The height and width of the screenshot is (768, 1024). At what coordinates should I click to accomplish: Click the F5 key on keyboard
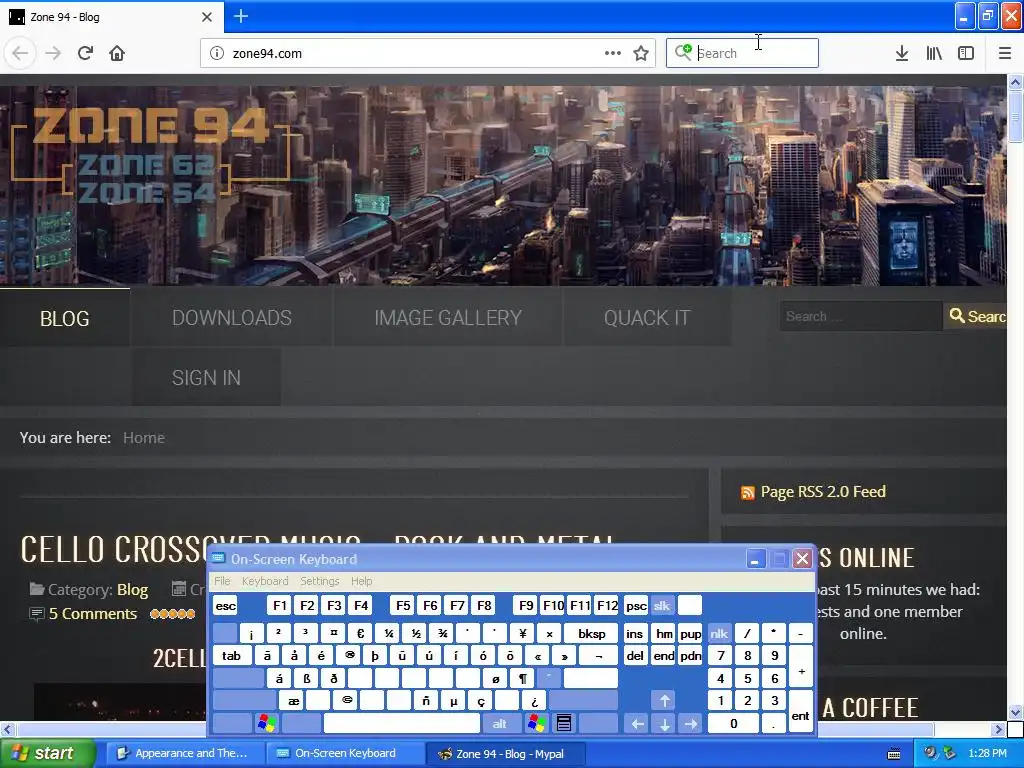(x=403, y=605)
